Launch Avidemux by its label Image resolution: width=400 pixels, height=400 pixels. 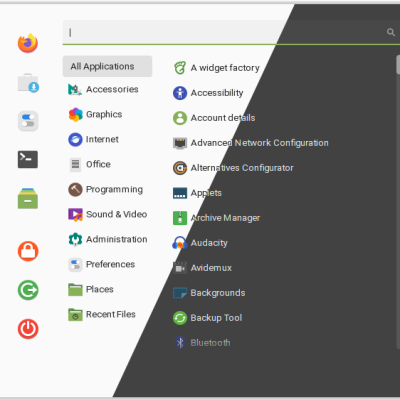211,268
